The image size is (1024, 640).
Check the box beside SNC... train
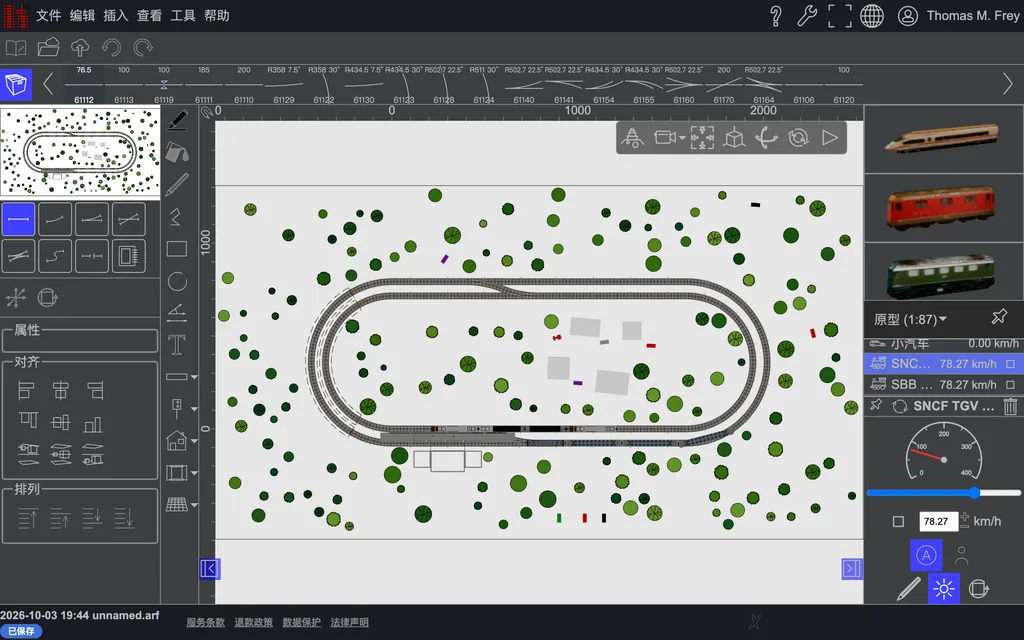click(x=1010, y=364)
